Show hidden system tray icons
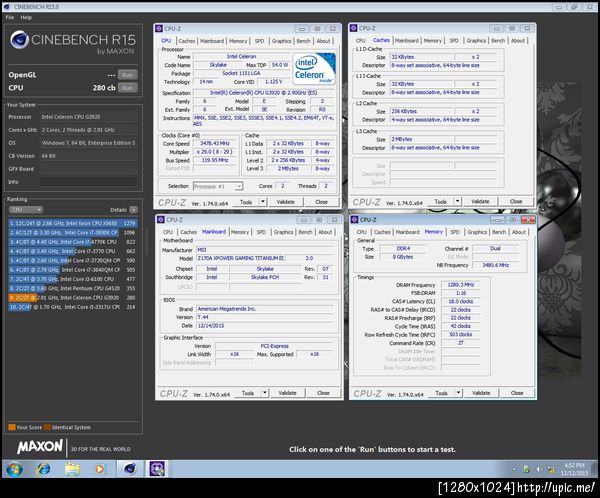The width and height of the screenshot is (600, 498). point(514,469)
